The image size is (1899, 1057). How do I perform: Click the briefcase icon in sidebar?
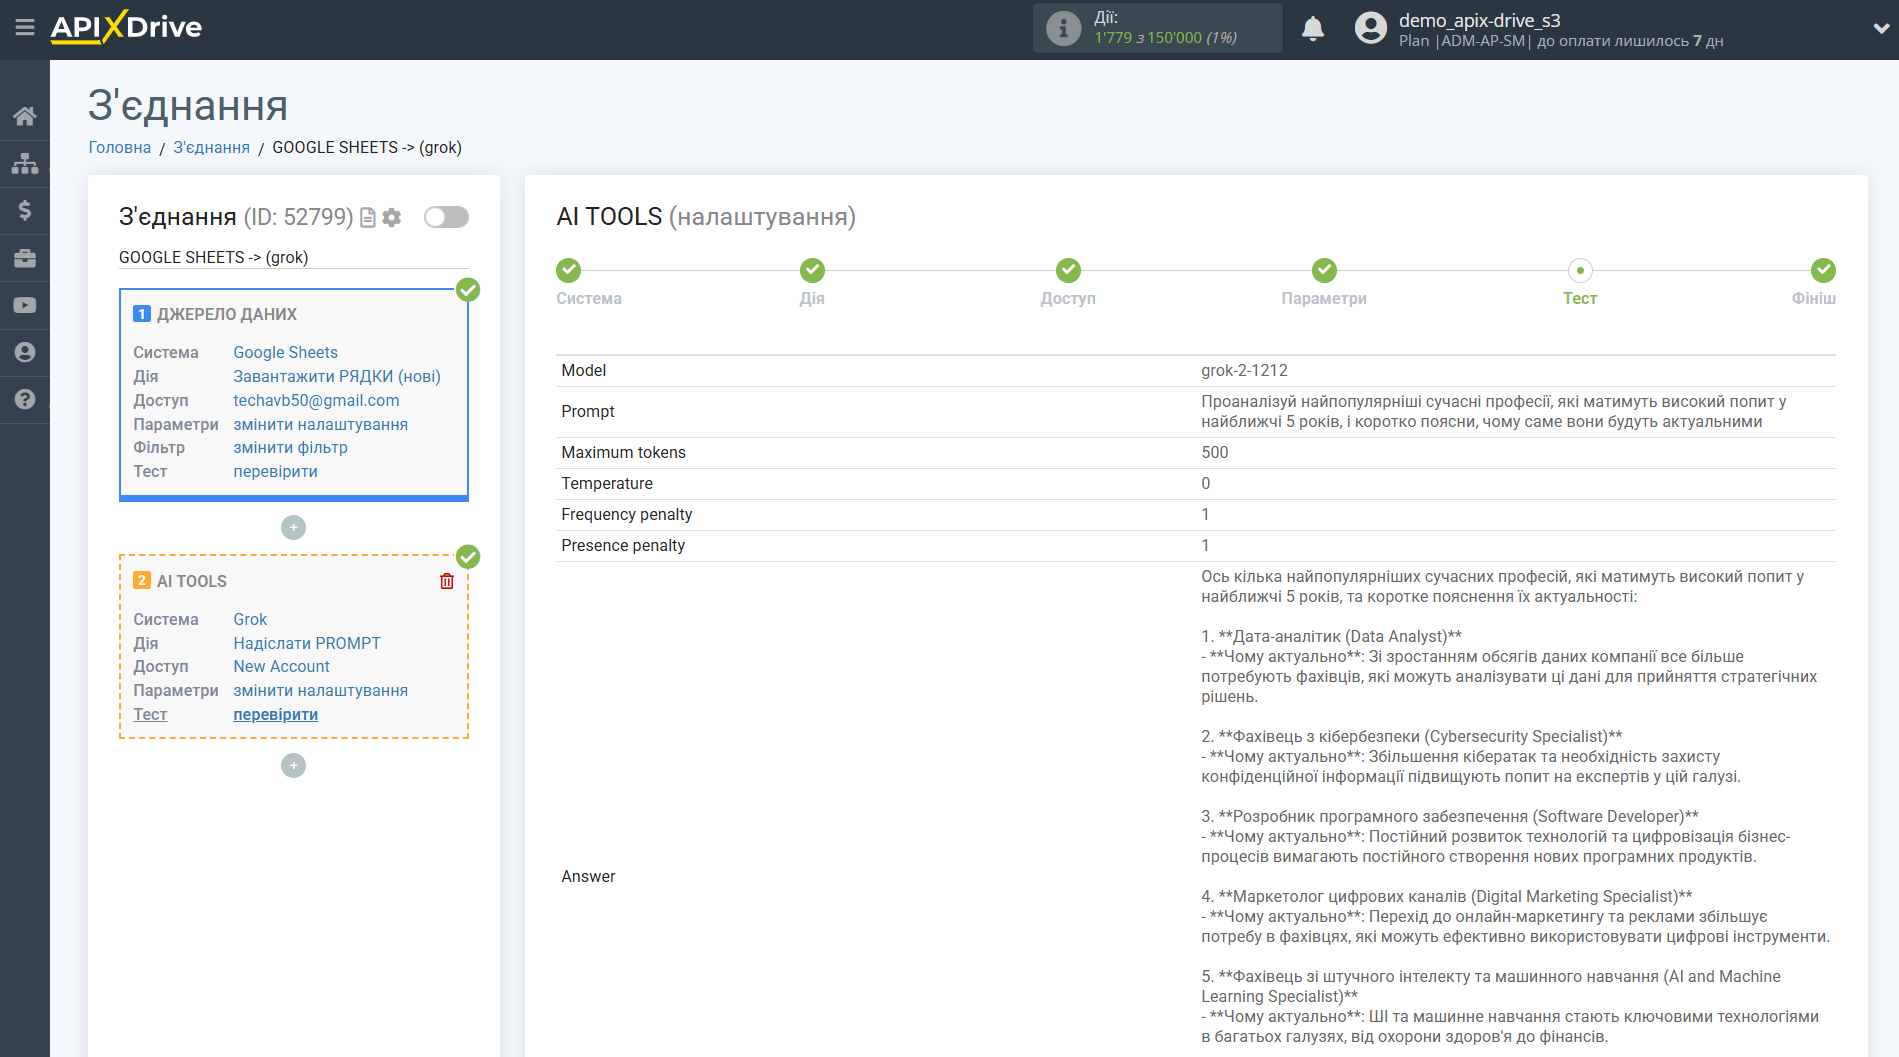click(x=25, y=258)
